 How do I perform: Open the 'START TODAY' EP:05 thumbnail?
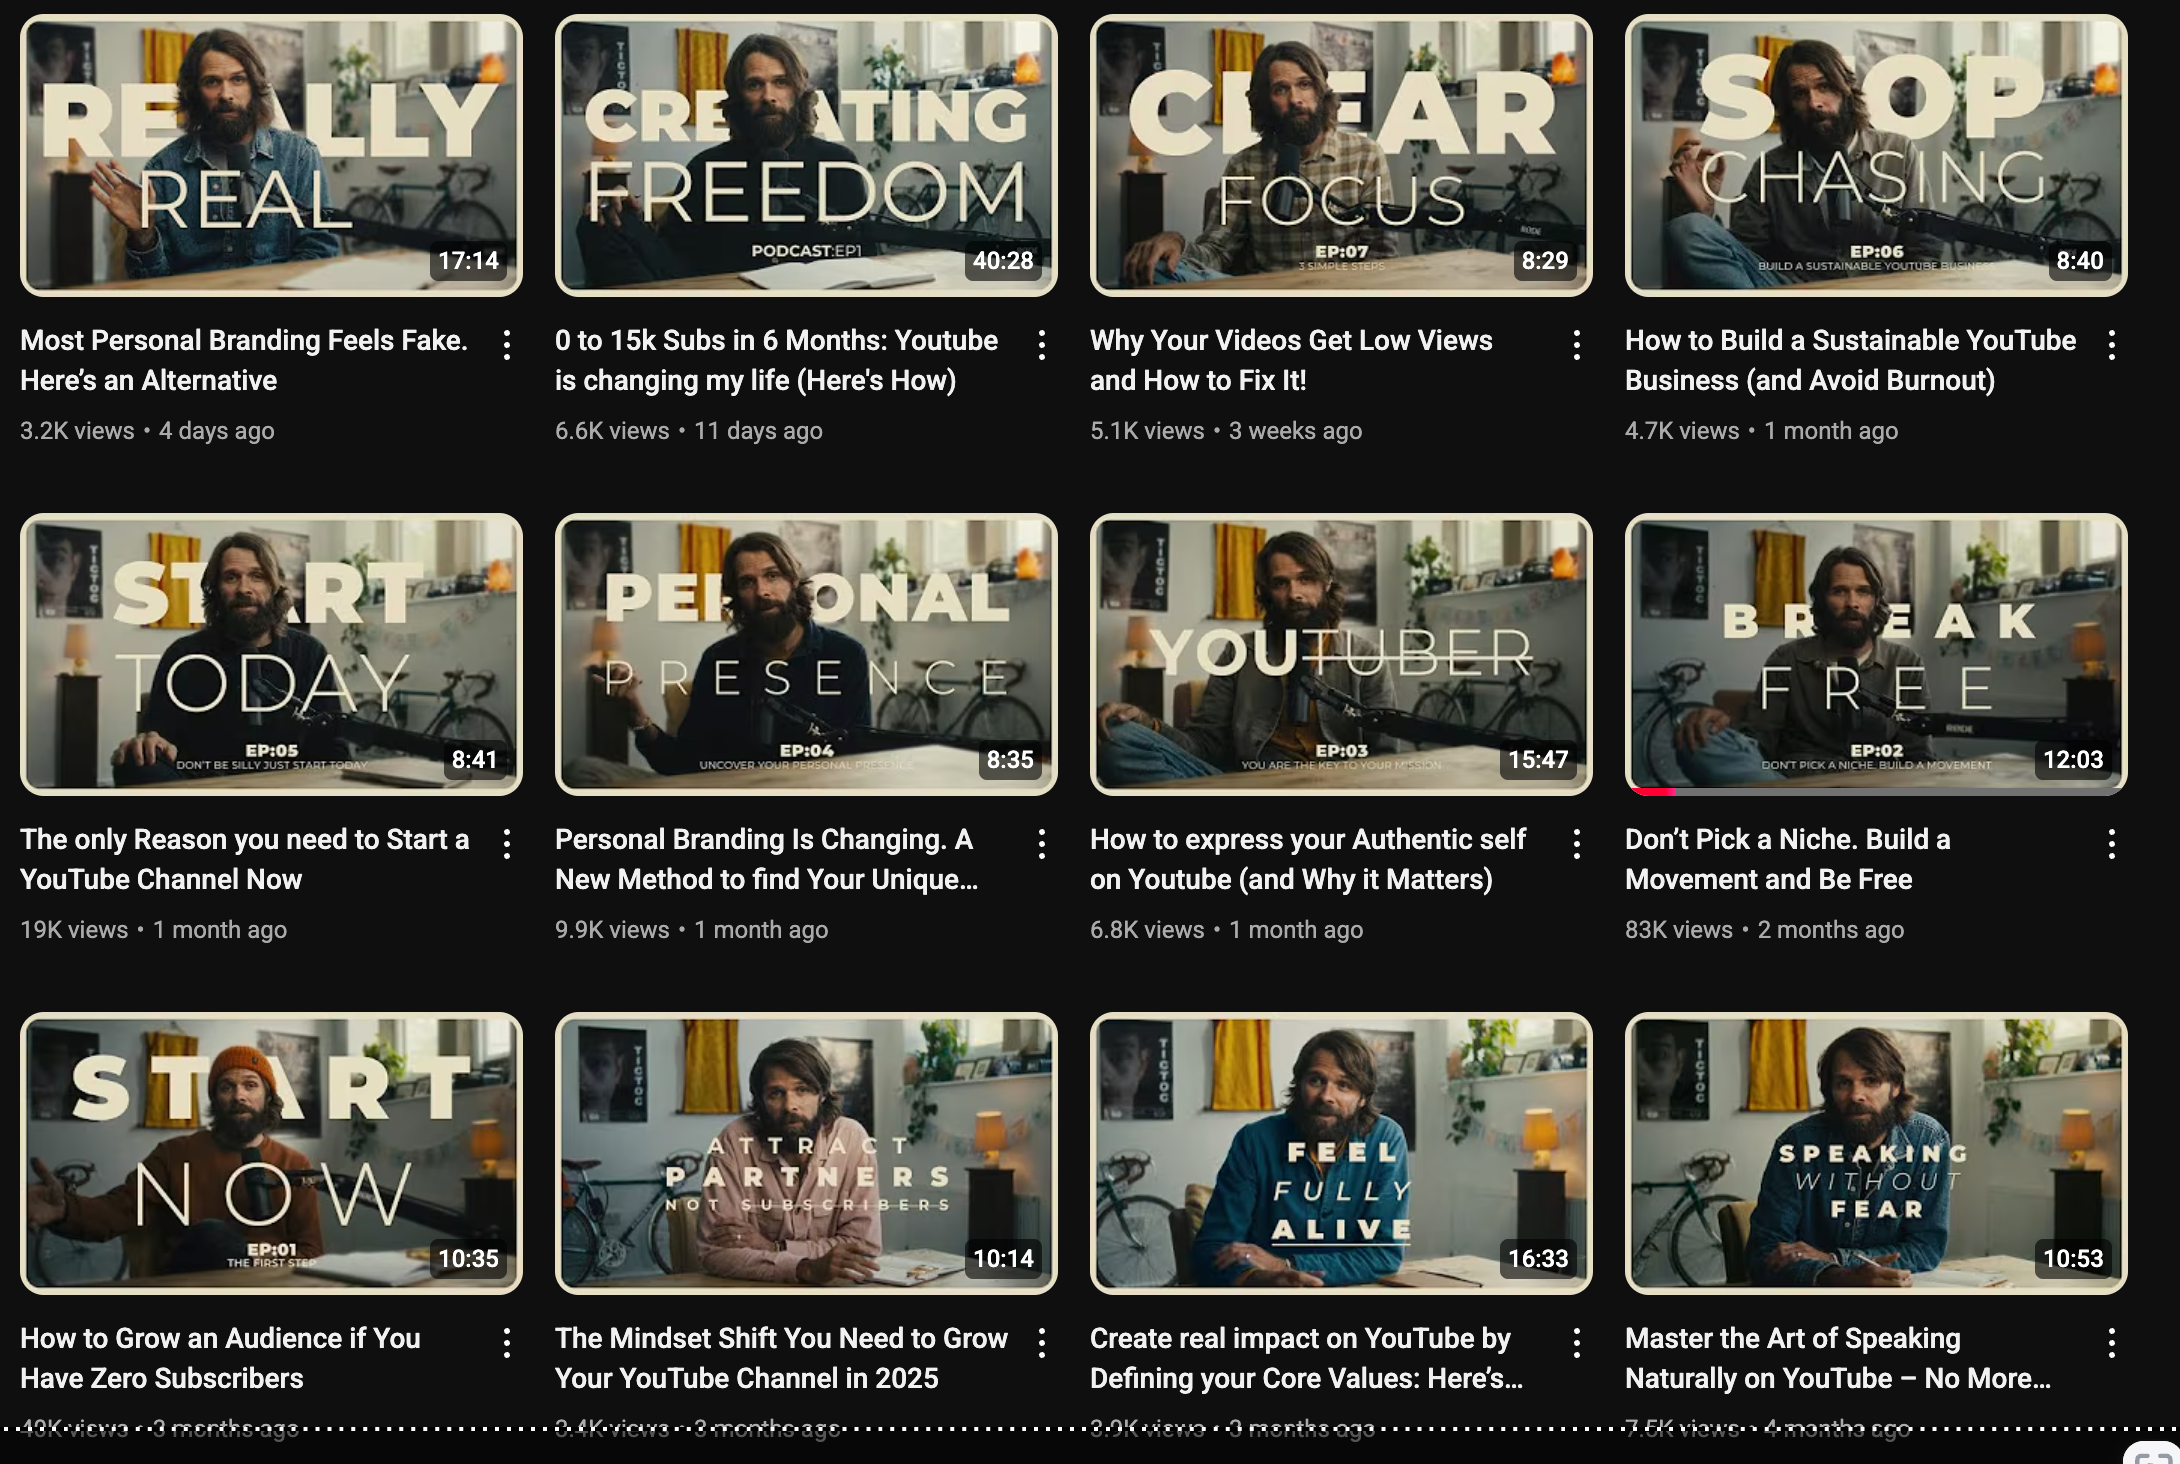coord(271,654)
